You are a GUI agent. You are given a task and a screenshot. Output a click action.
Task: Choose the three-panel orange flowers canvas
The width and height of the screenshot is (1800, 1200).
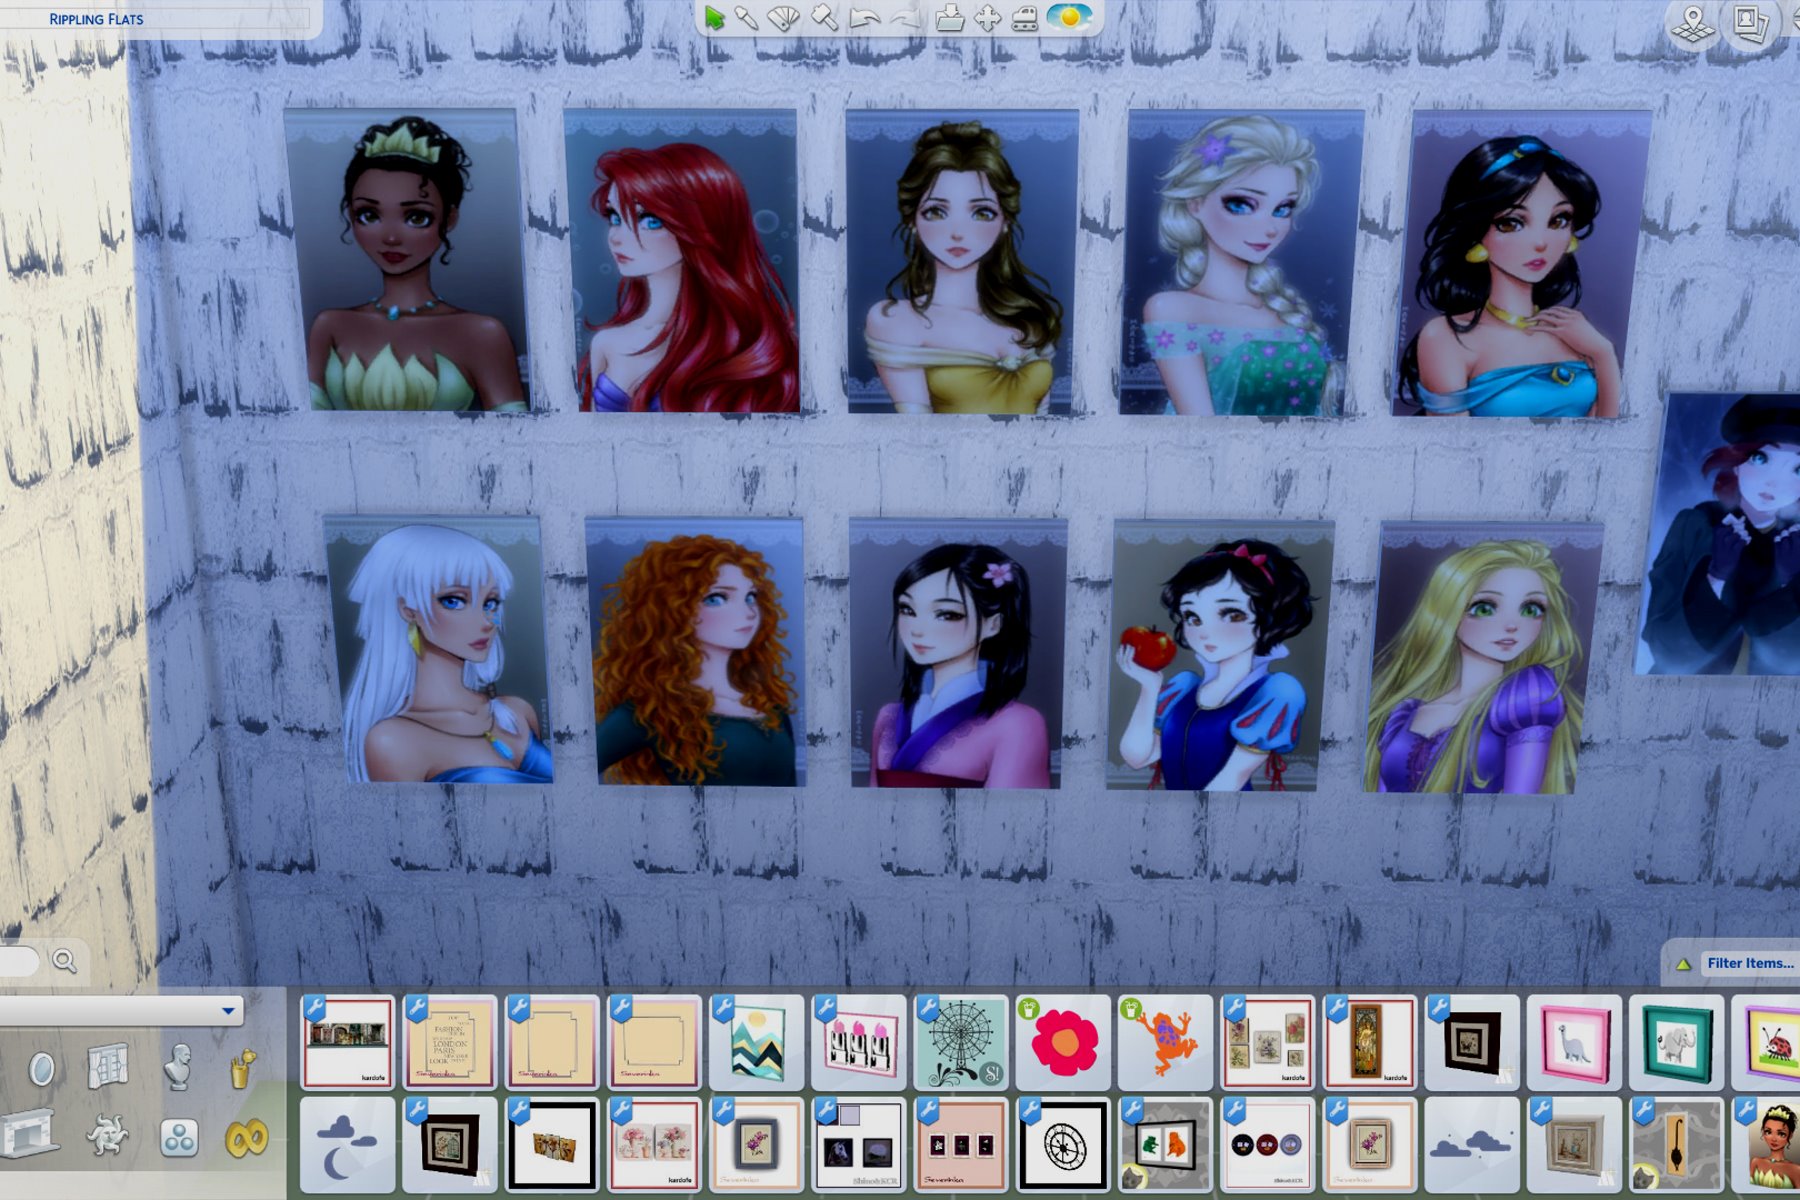click(x=551, y=1144)
